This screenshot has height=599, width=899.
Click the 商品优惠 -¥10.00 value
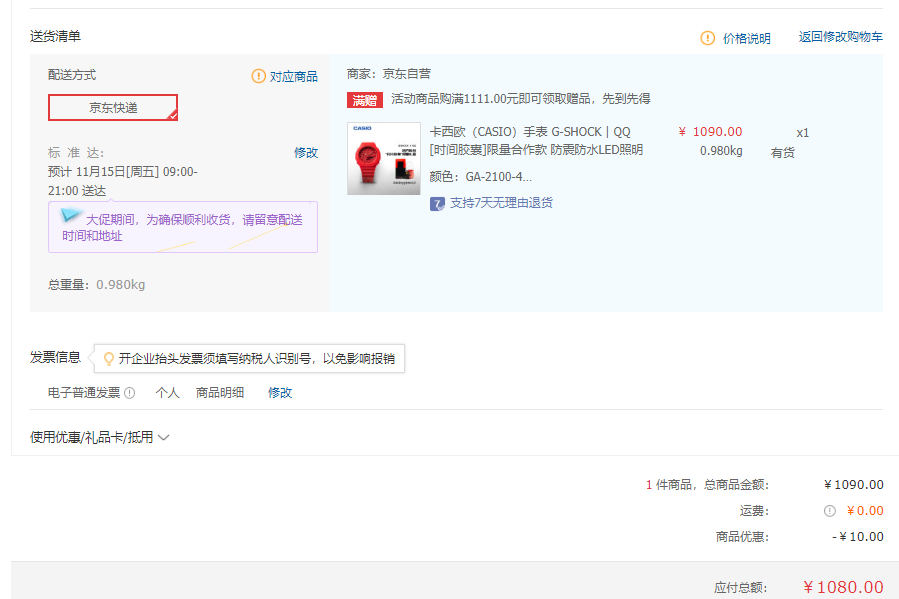pos(858,537)
